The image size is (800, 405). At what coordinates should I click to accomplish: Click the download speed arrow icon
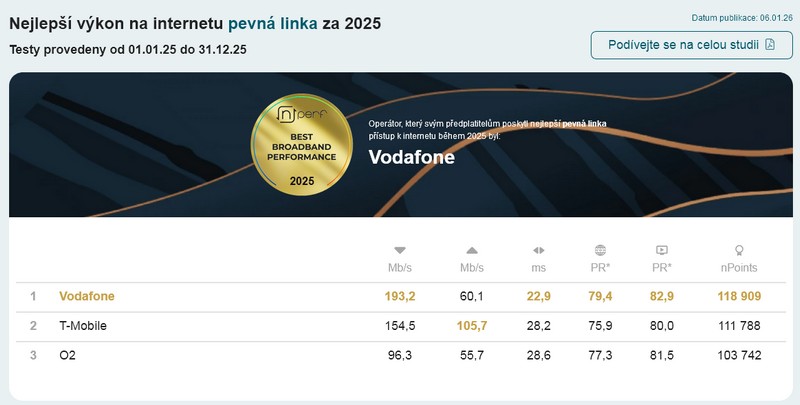pyautogui.click(x=400, y=250)
